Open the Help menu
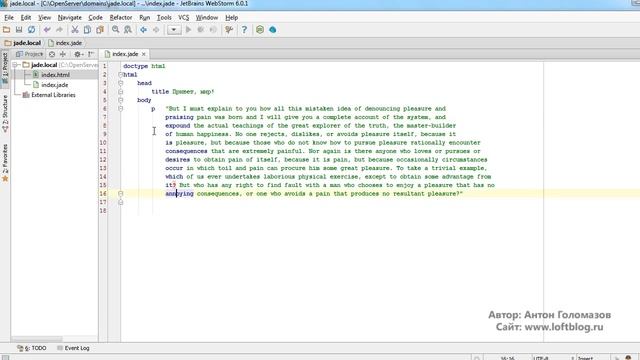The height and width of the screenshot is (360, 640). (x=231, y=18)
